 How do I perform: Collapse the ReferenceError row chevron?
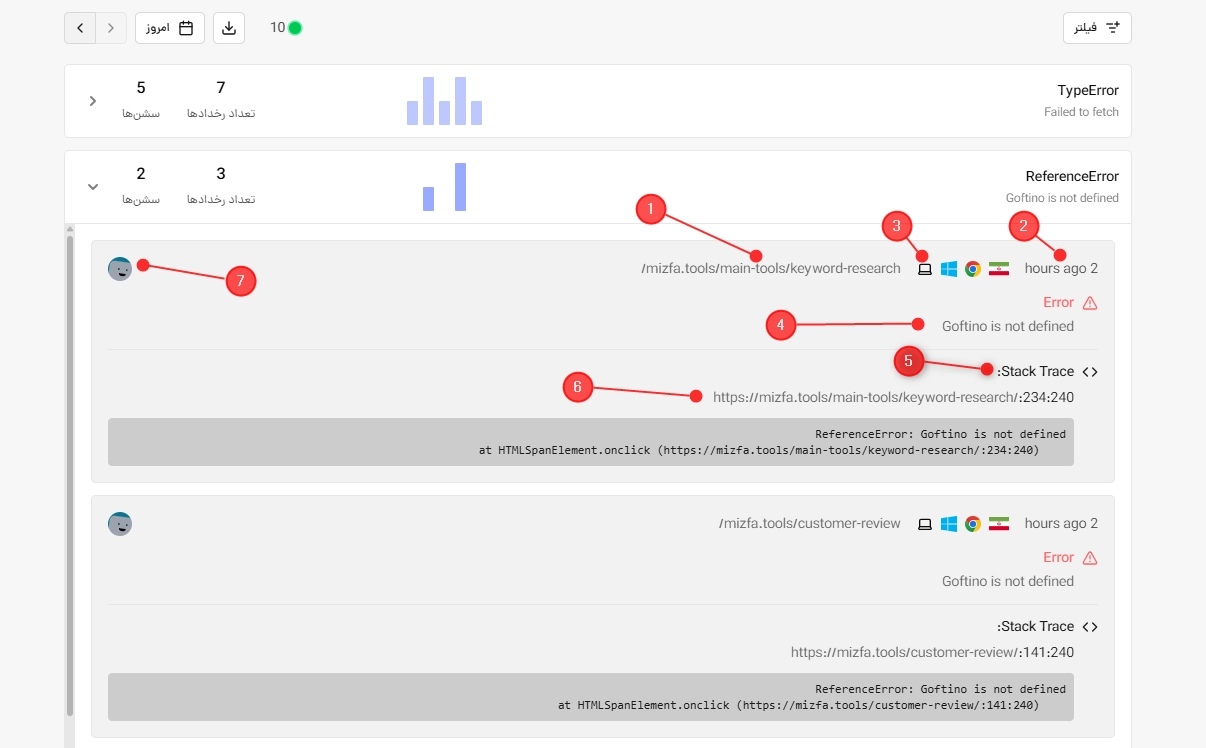pyautogui.click(x=93, y=187)
